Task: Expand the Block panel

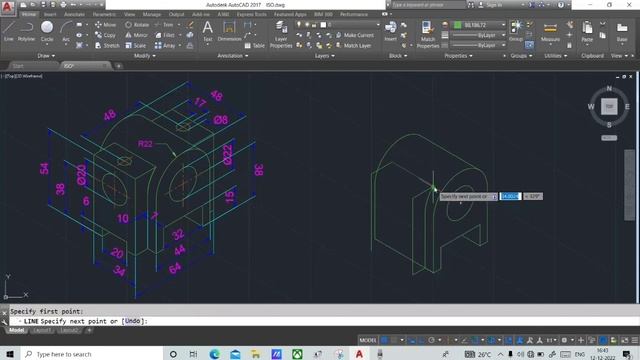Action: point(398,56)
